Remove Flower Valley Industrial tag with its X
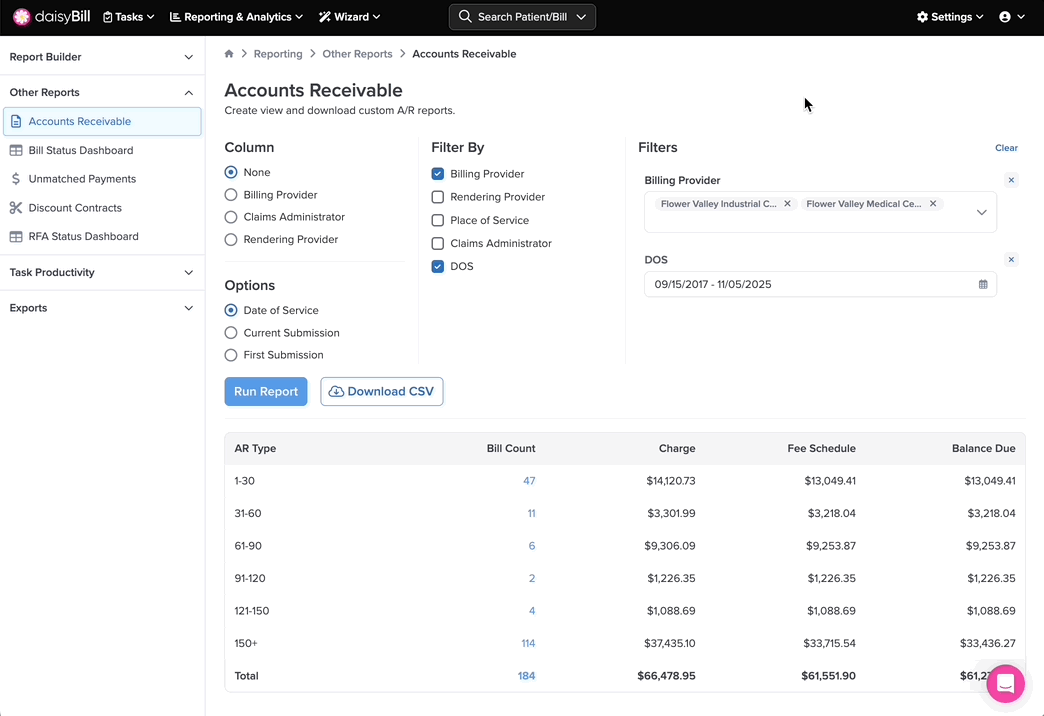 787,204
